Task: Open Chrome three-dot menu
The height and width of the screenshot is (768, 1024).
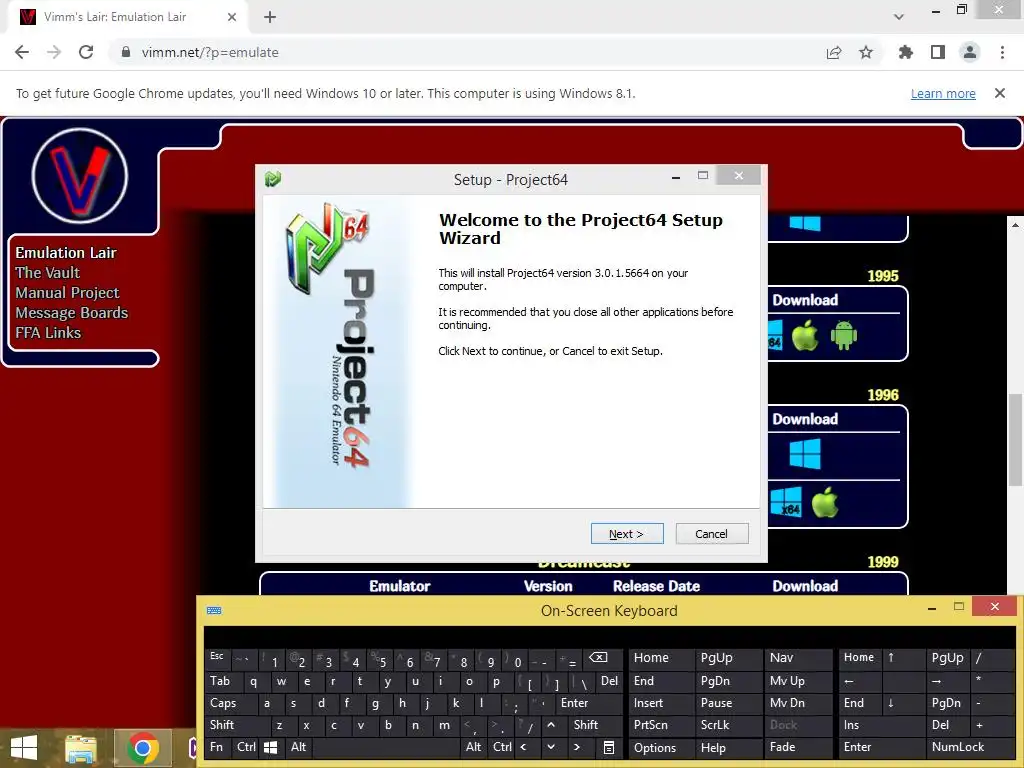Action: [1002, 52]
